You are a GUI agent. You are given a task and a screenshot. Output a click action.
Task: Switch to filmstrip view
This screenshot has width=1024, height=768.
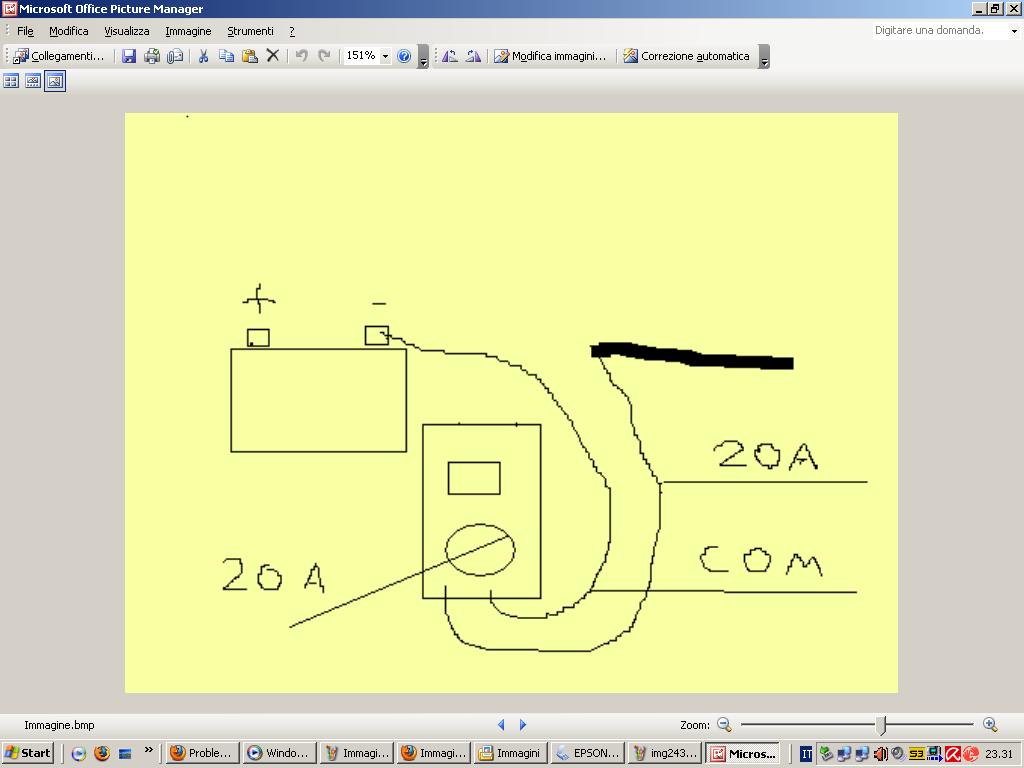click(x=33, y=81)
